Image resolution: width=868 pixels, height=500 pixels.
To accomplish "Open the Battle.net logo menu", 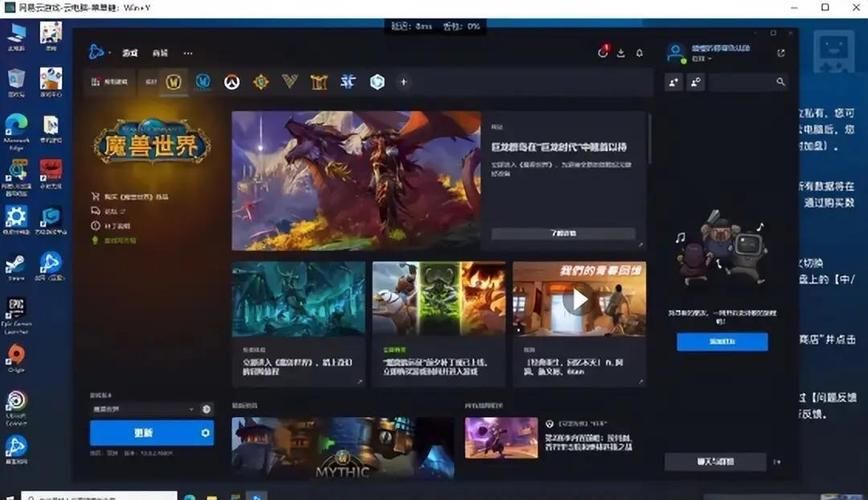I will pyautogui.click(x=96, y=52).
